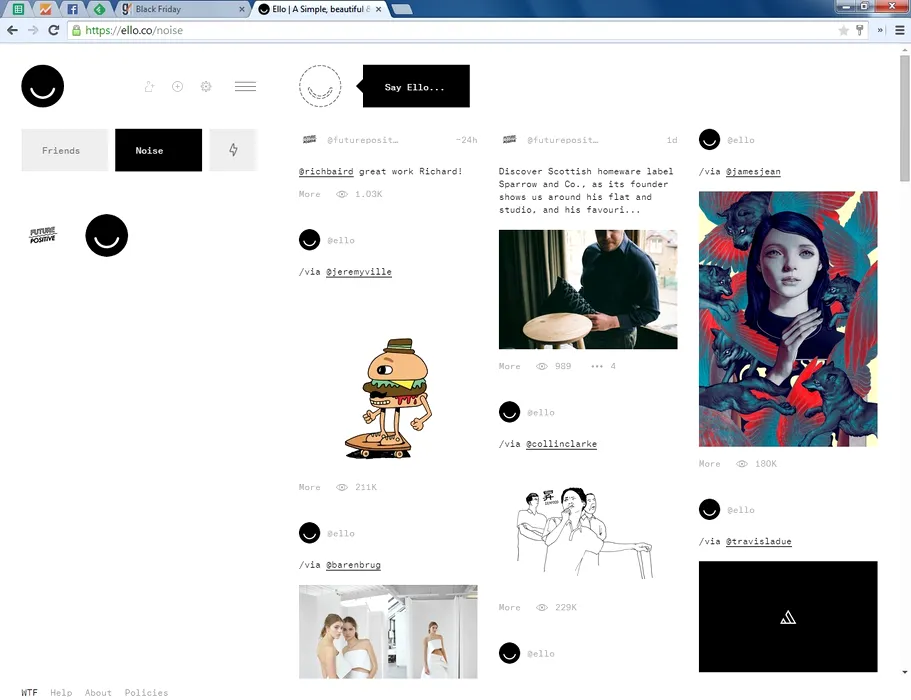The image size is (911, 700).
Task: Click More under the @richbaird post
Action: pyautogui.click(x=310, y=194)
